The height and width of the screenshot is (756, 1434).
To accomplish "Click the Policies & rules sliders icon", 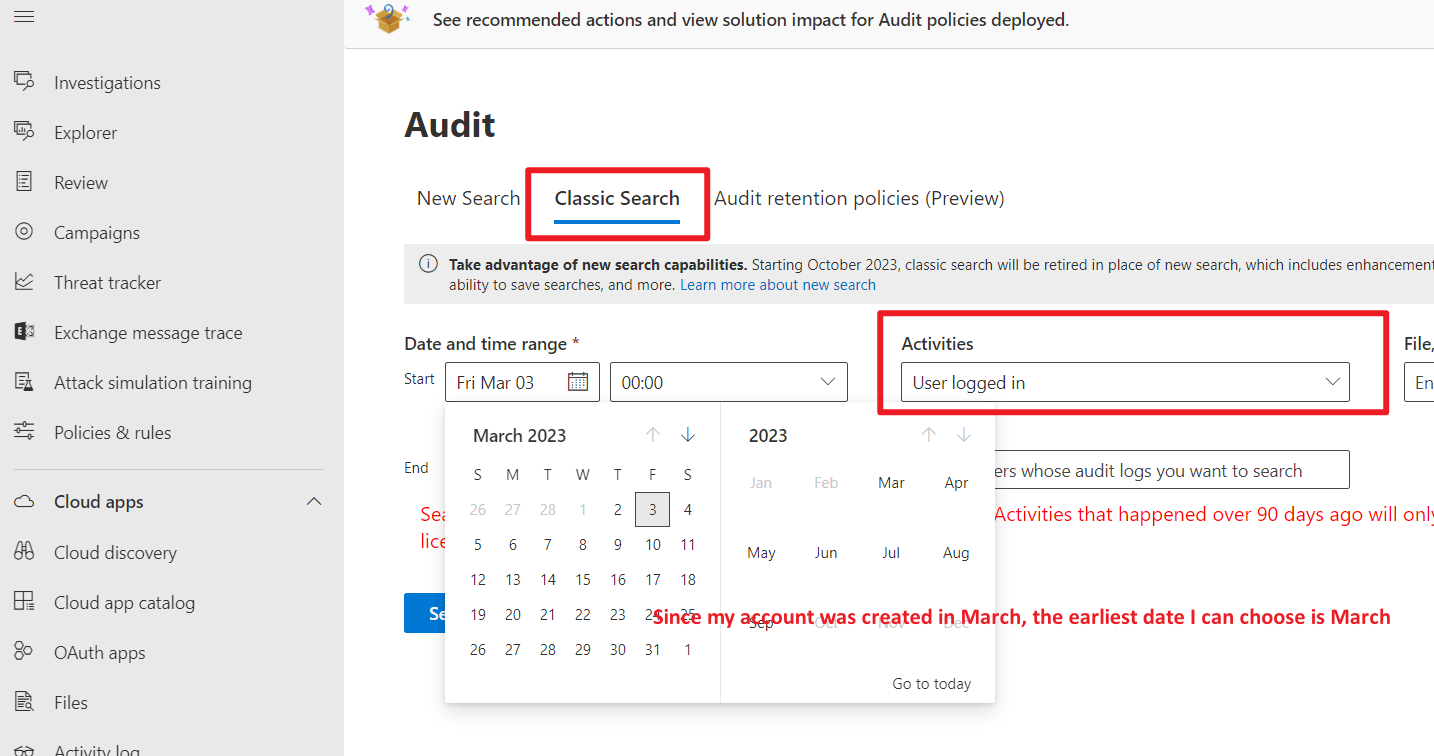I will coord(24,432).
